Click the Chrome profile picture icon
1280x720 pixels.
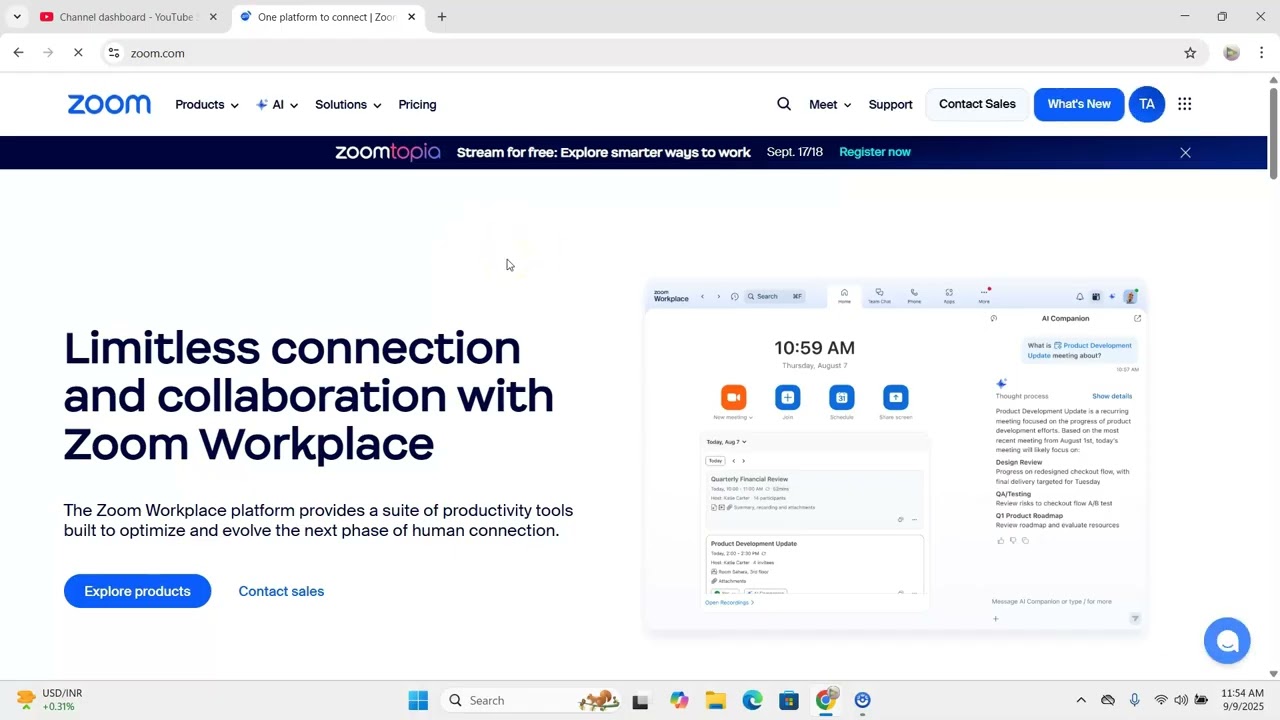(1232, 53)
